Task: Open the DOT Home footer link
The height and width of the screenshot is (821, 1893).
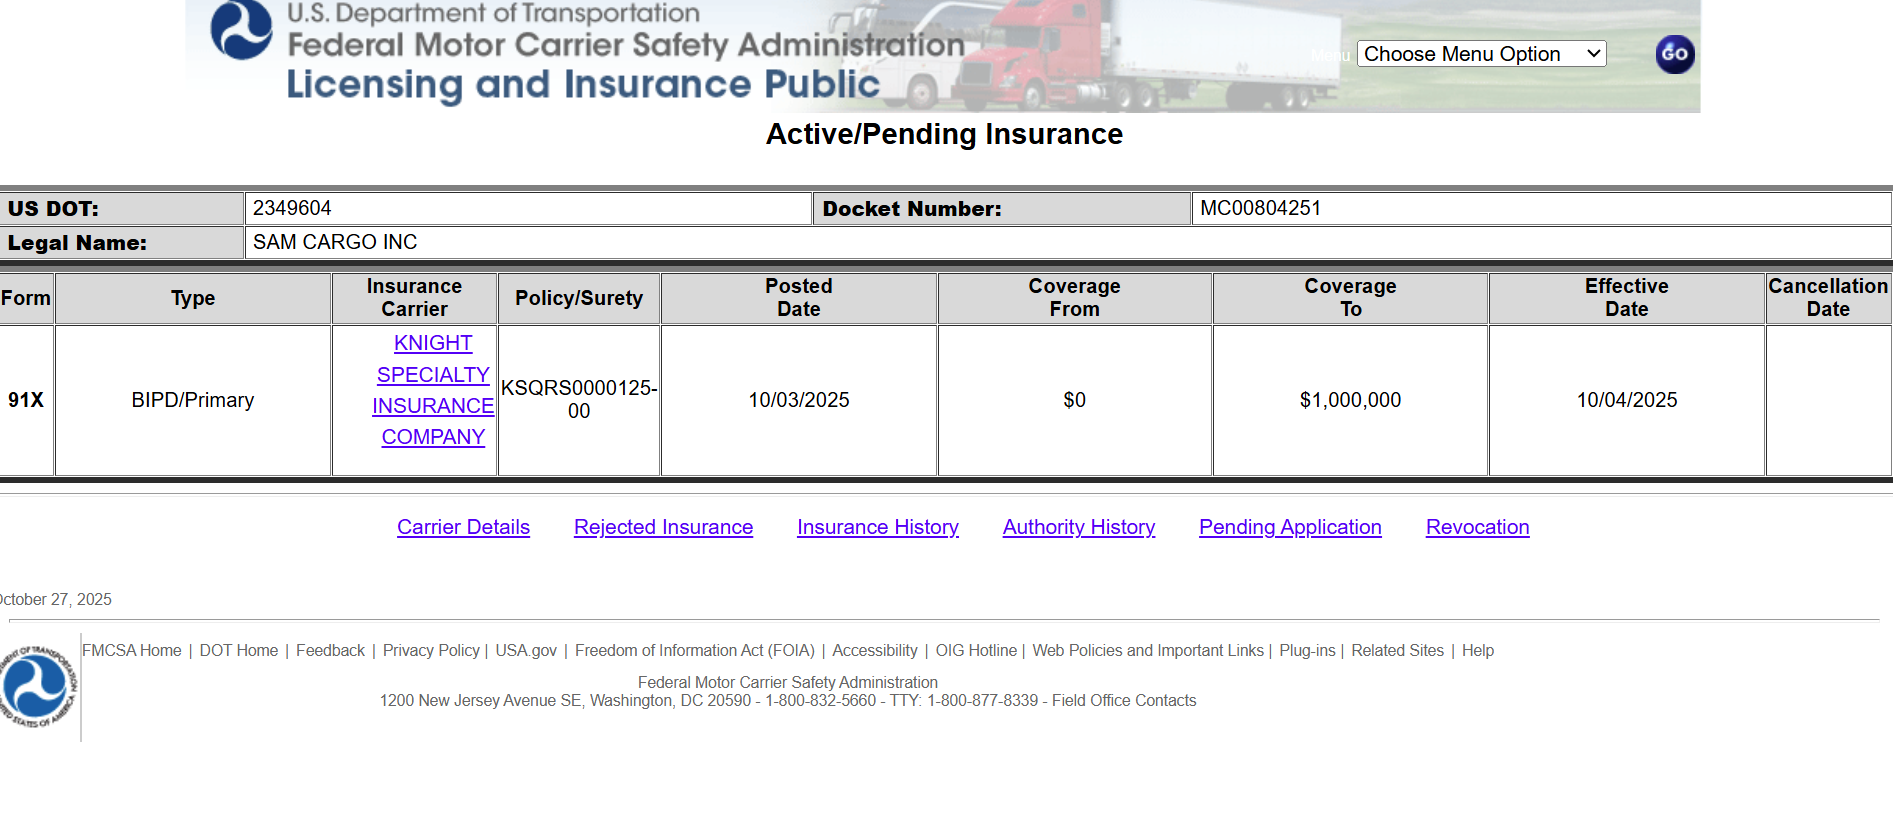Action: coord(239,651)
